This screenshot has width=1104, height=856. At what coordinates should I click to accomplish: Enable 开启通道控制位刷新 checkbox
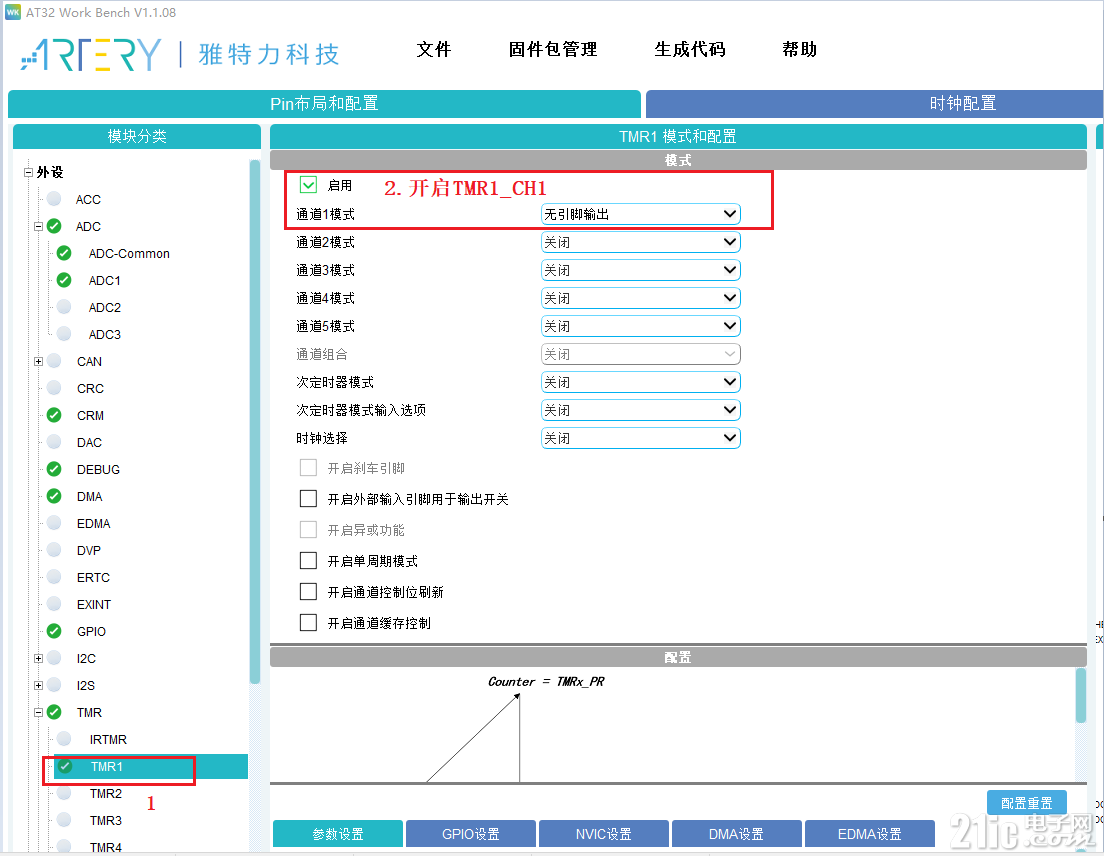(308, 592)
